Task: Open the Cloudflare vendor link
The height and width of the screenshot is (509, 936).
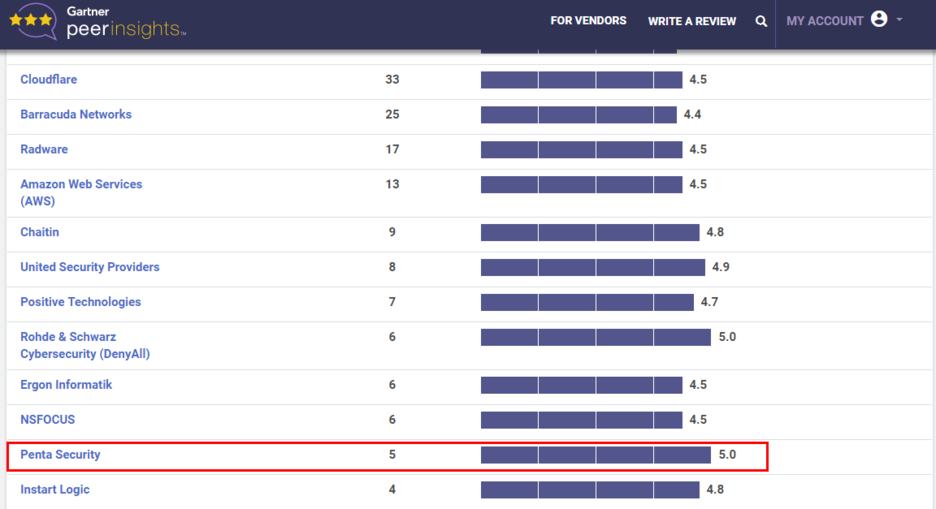Action: 48,79
